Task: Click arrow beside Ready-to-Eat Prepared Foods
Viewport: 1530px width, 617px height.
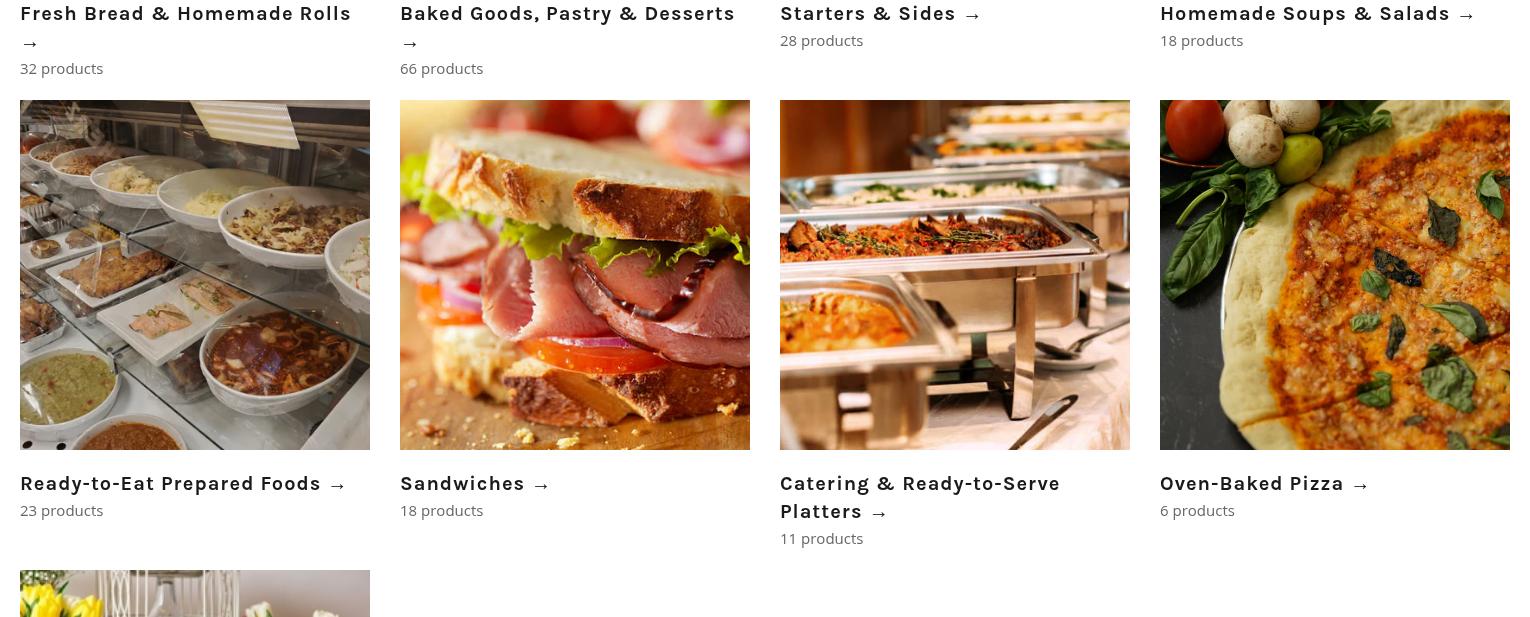Action: click(x=338, y=485)
